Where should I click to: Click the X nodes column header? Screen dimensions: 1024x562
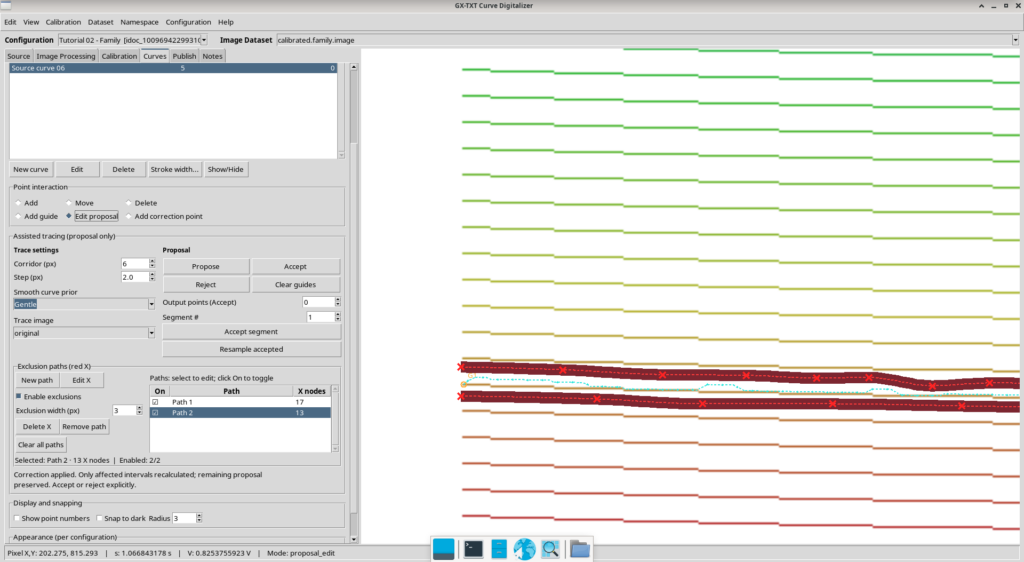coord(312,391)
